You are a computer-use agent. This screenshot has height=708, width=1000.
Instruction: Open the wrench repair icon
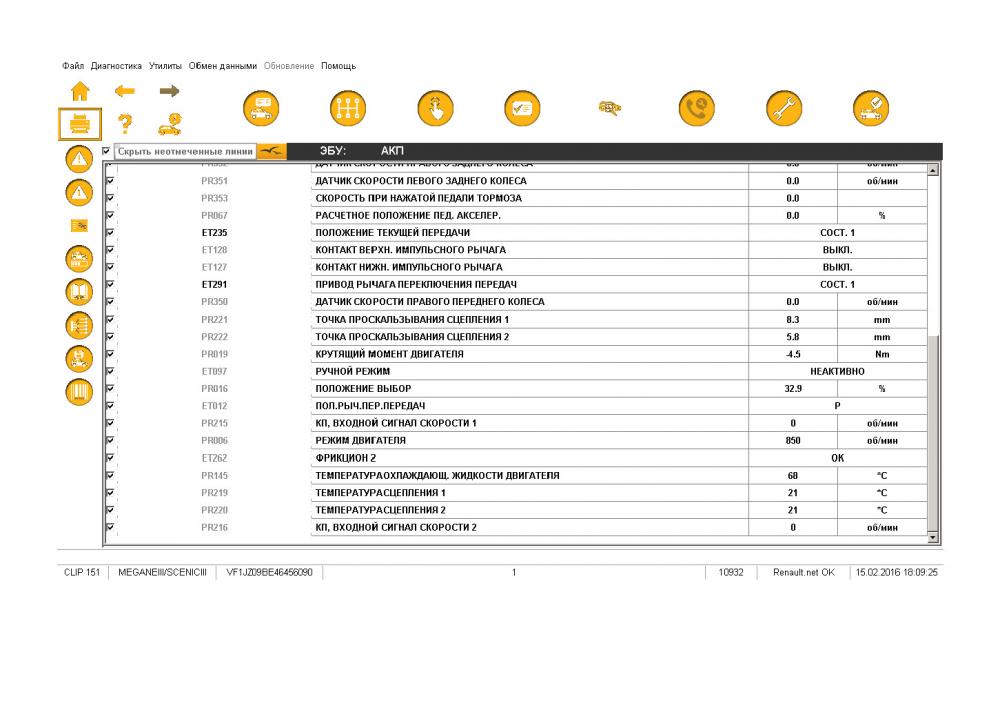(x=783, y=108)
